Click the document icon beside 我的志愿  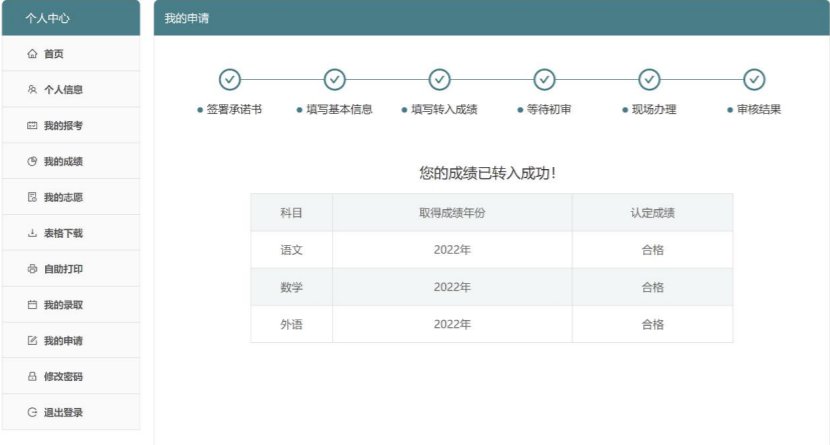(32, 198)
